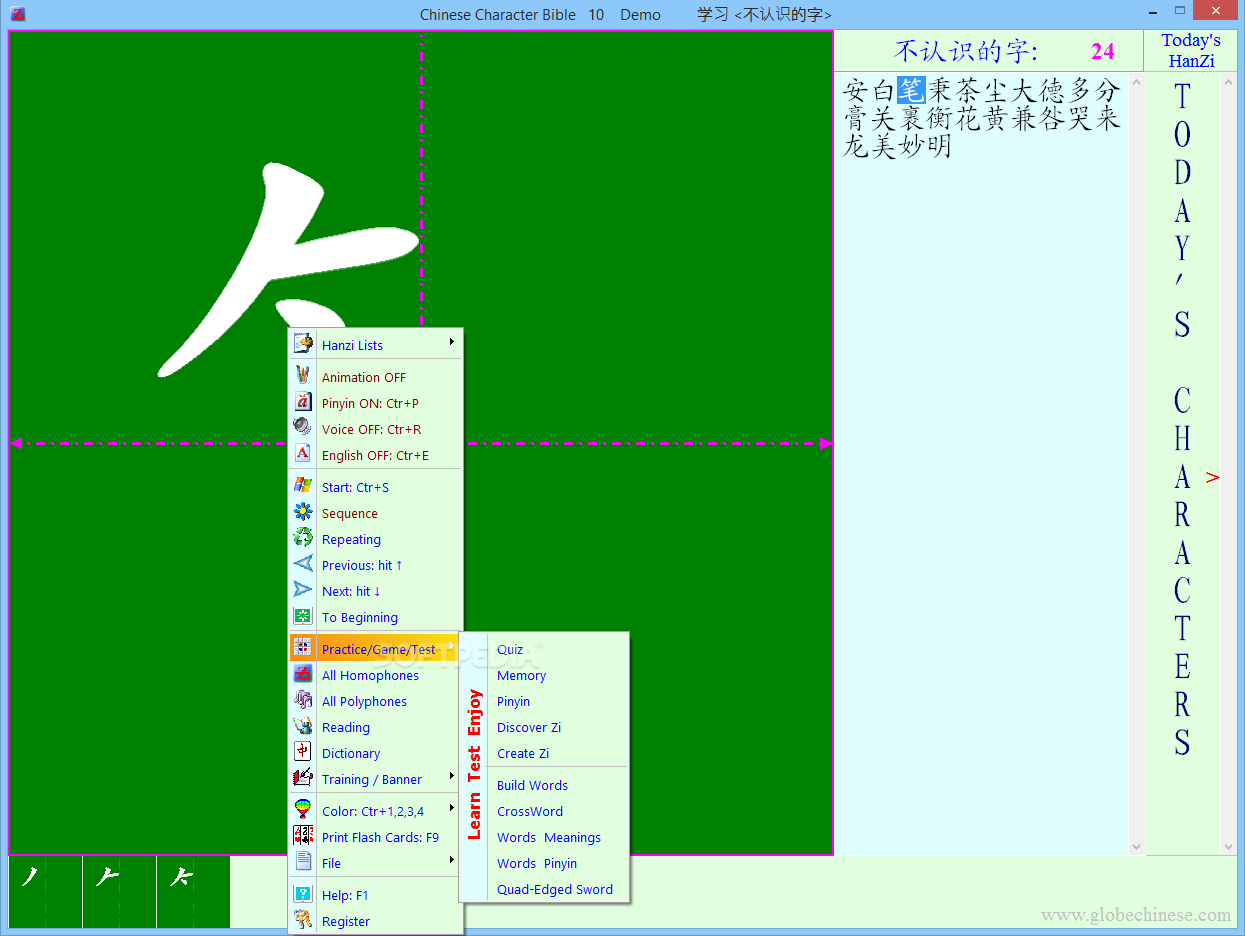Click the Print Flash Cards icon
Screen dimensions: 1245x936
point(303,836)
